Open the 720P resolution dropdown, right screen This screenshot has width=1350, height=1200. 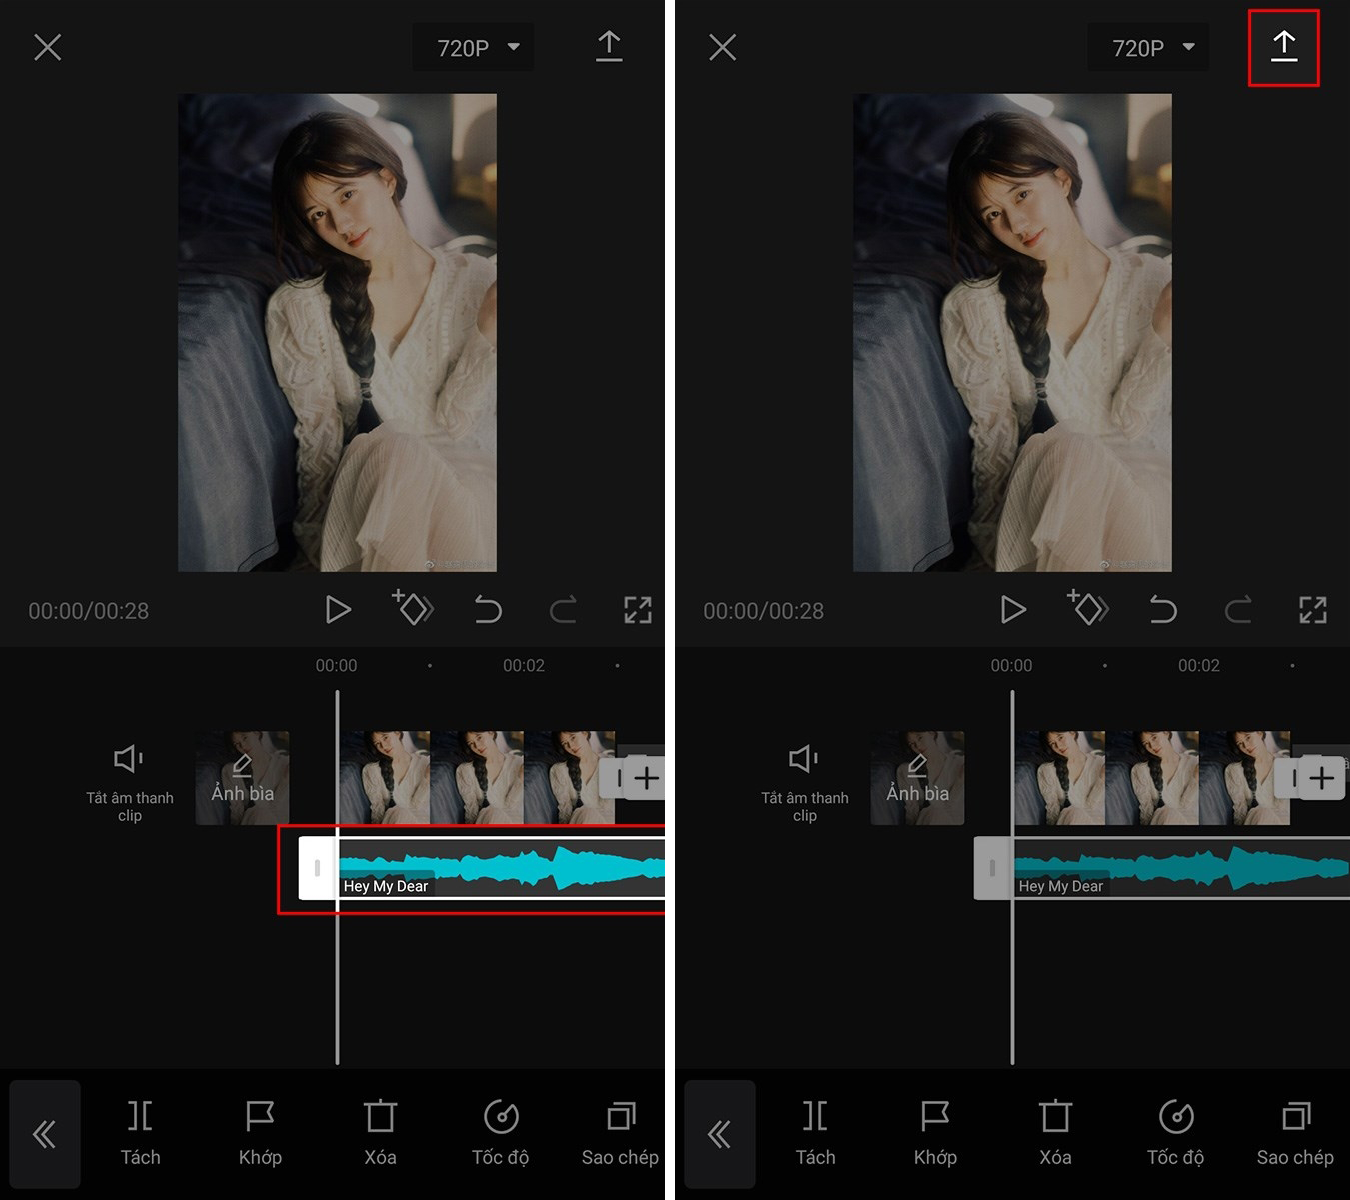[x=1148, y=48]
